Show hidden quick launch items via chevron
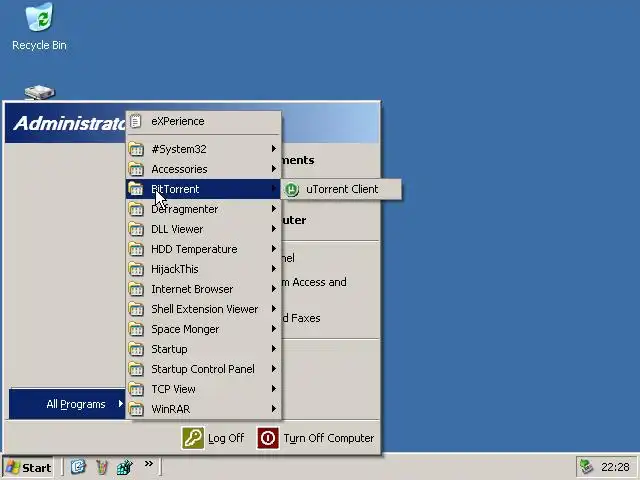Viewport: 640px width, 480px height. 149,463
